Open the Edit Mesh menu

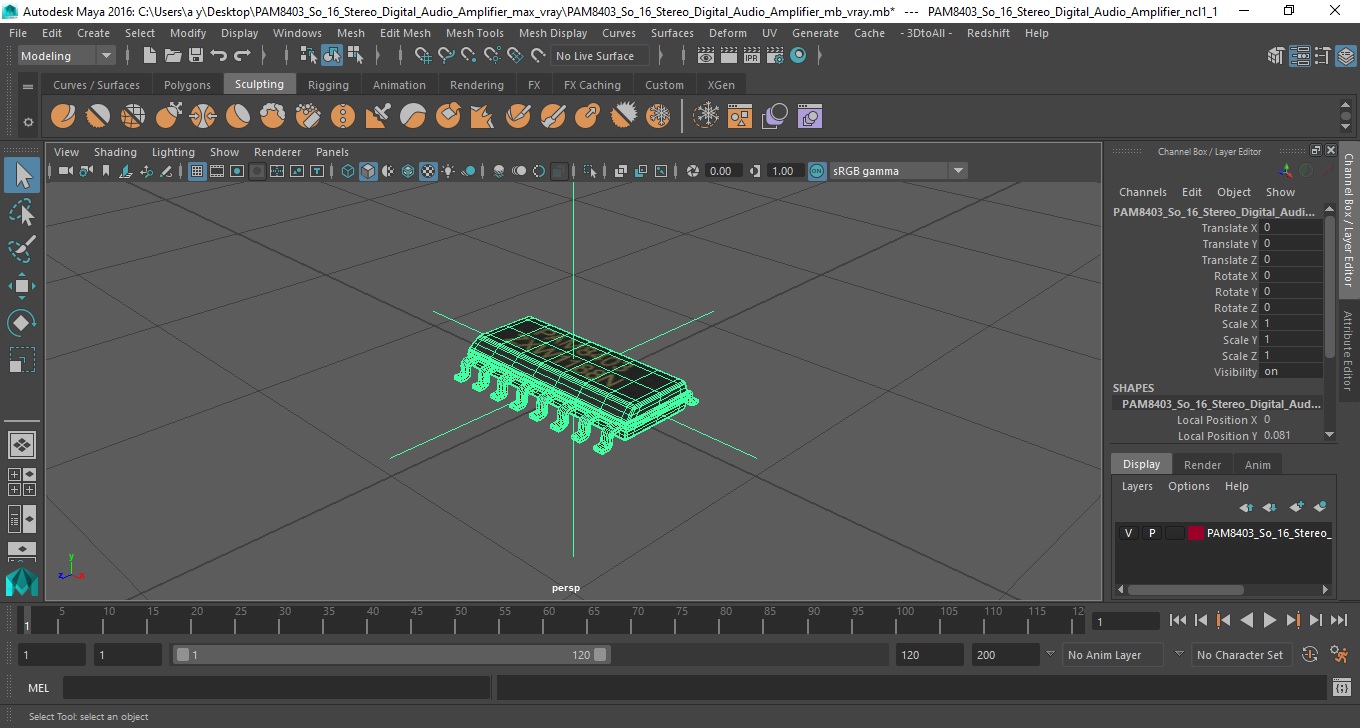405,33
